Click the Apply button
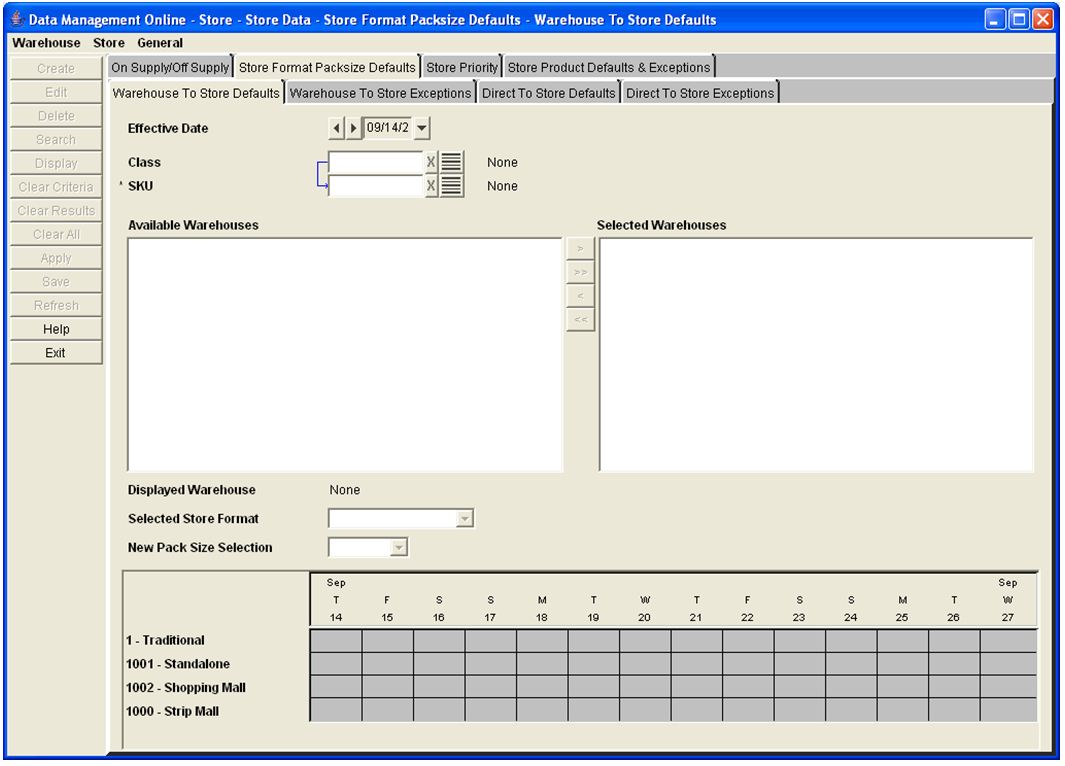 tap(56, 259)
